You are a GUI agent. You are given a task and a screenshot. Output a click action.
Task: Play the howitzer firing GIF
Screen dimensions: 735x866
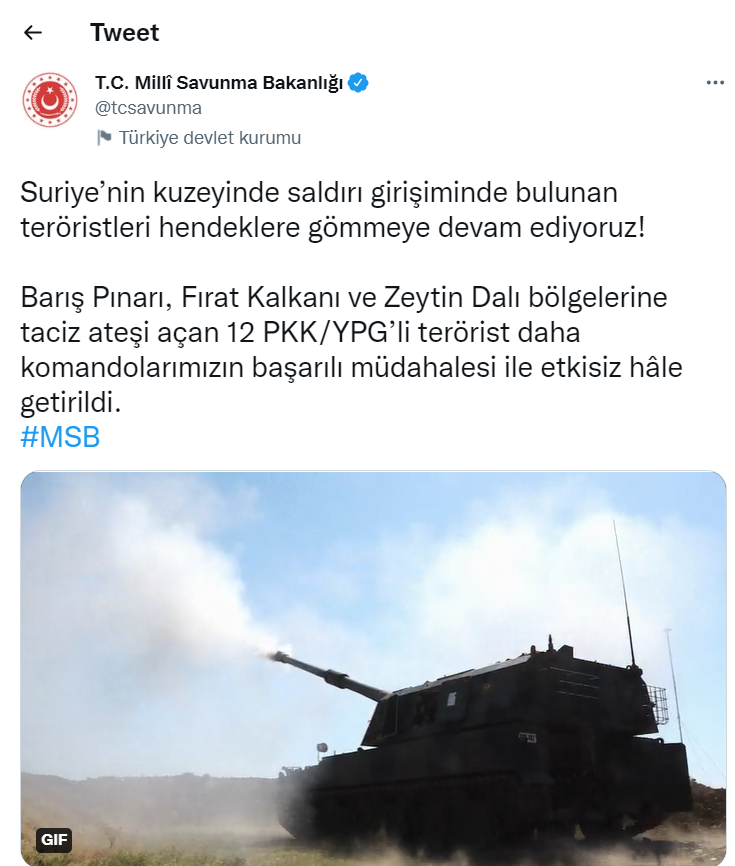[373, 668]
